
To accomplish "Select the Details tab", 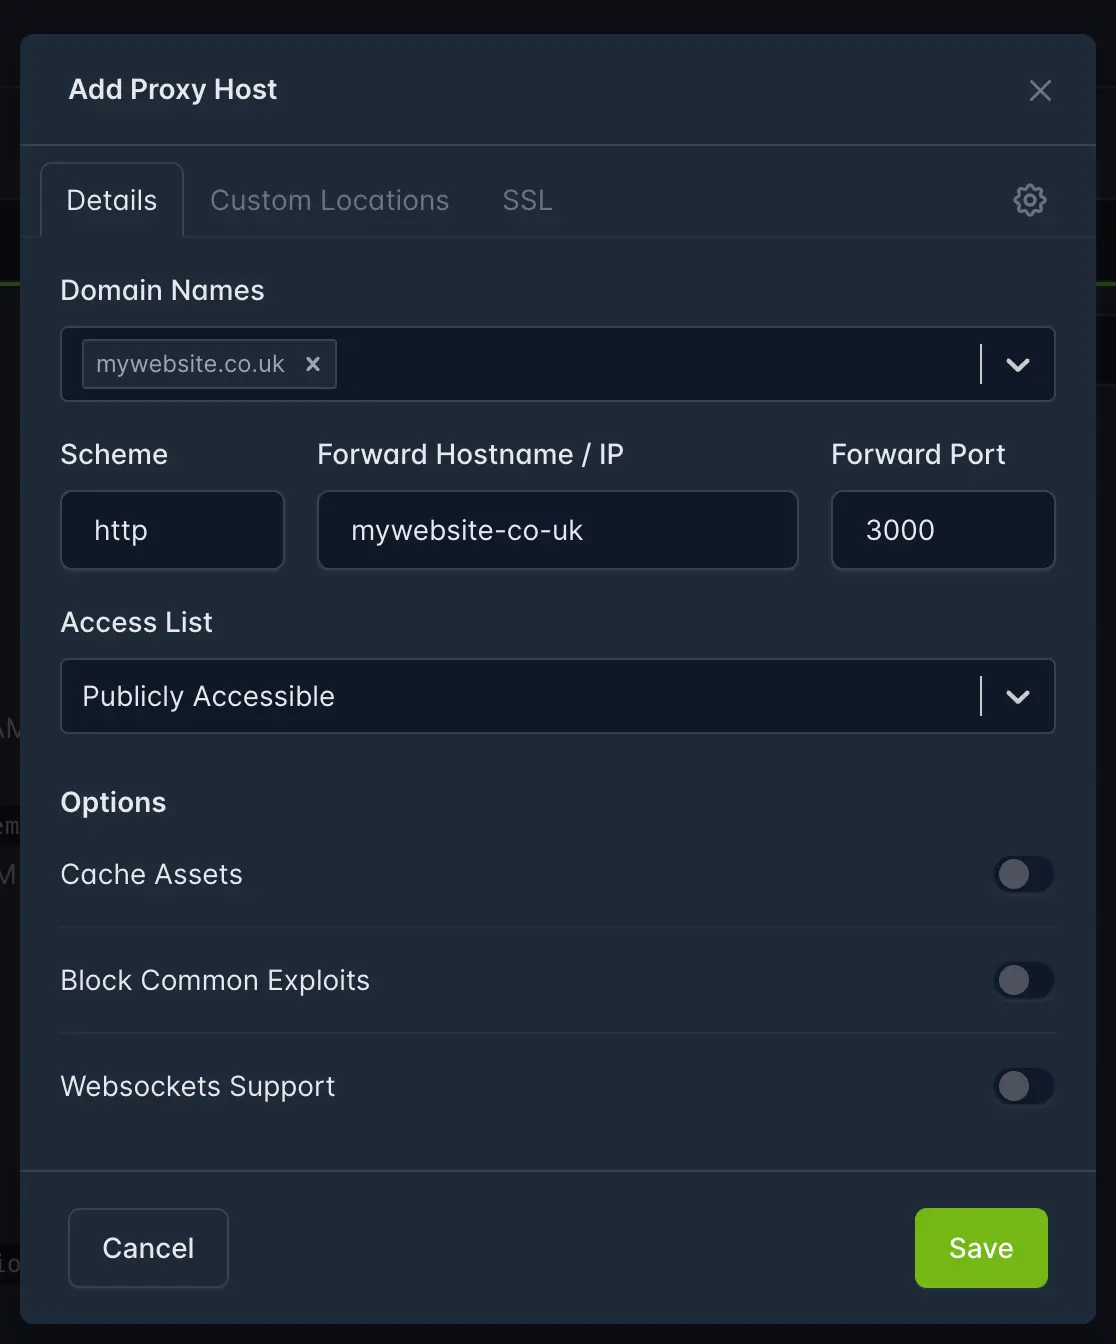I will click(x=112, y=201).
